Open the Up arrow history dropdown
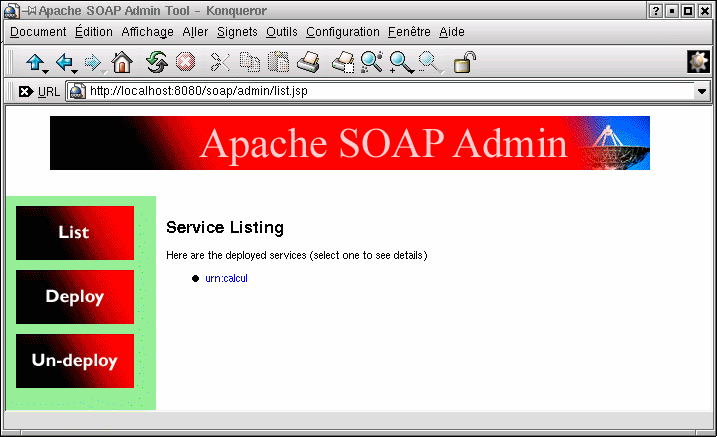This screenshot has height=437, width=717. coord(45,72)
